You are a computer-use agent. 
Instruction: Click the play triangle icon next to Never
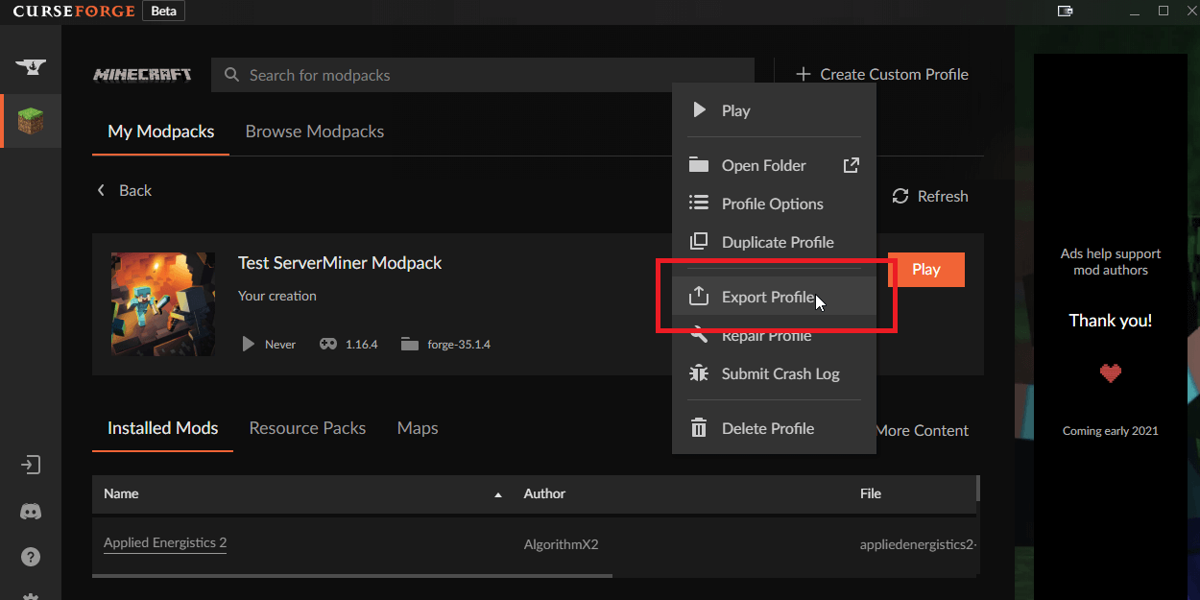pyautogui.click(x=248, y=344)
